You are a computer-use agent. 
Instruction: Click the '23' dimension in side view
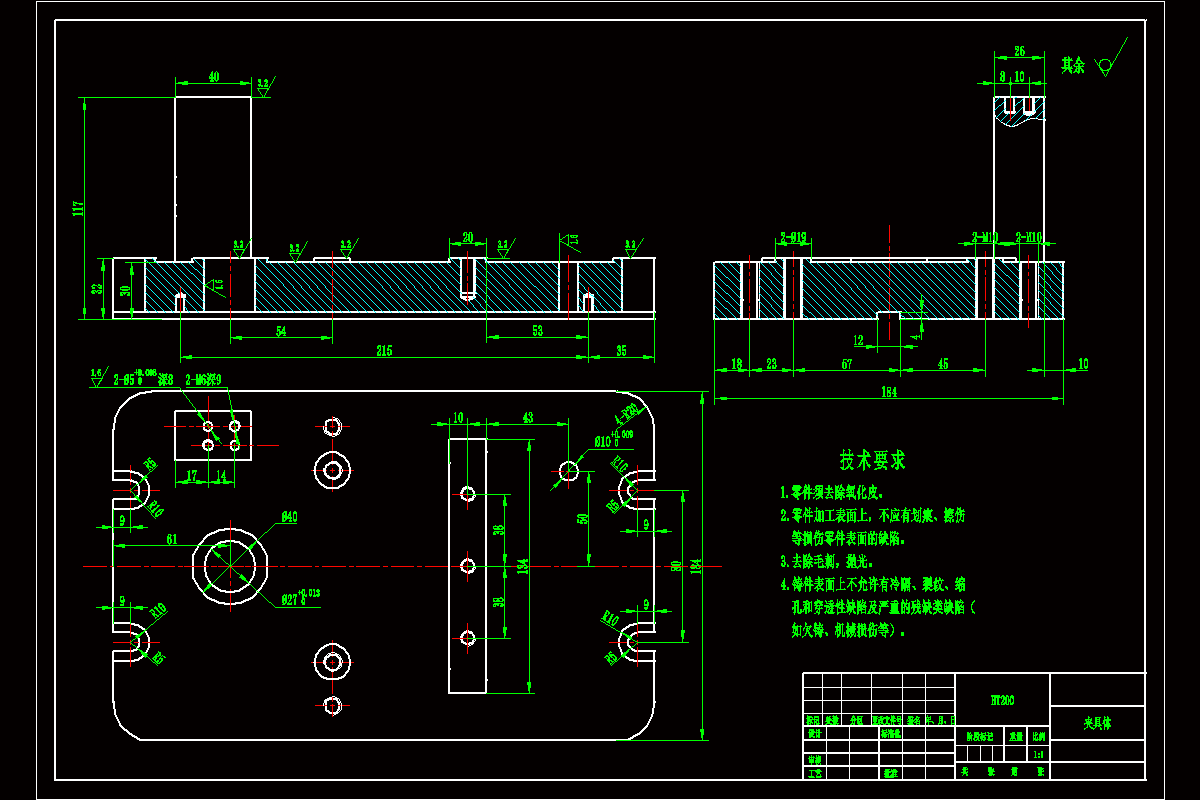coord(771,364)
